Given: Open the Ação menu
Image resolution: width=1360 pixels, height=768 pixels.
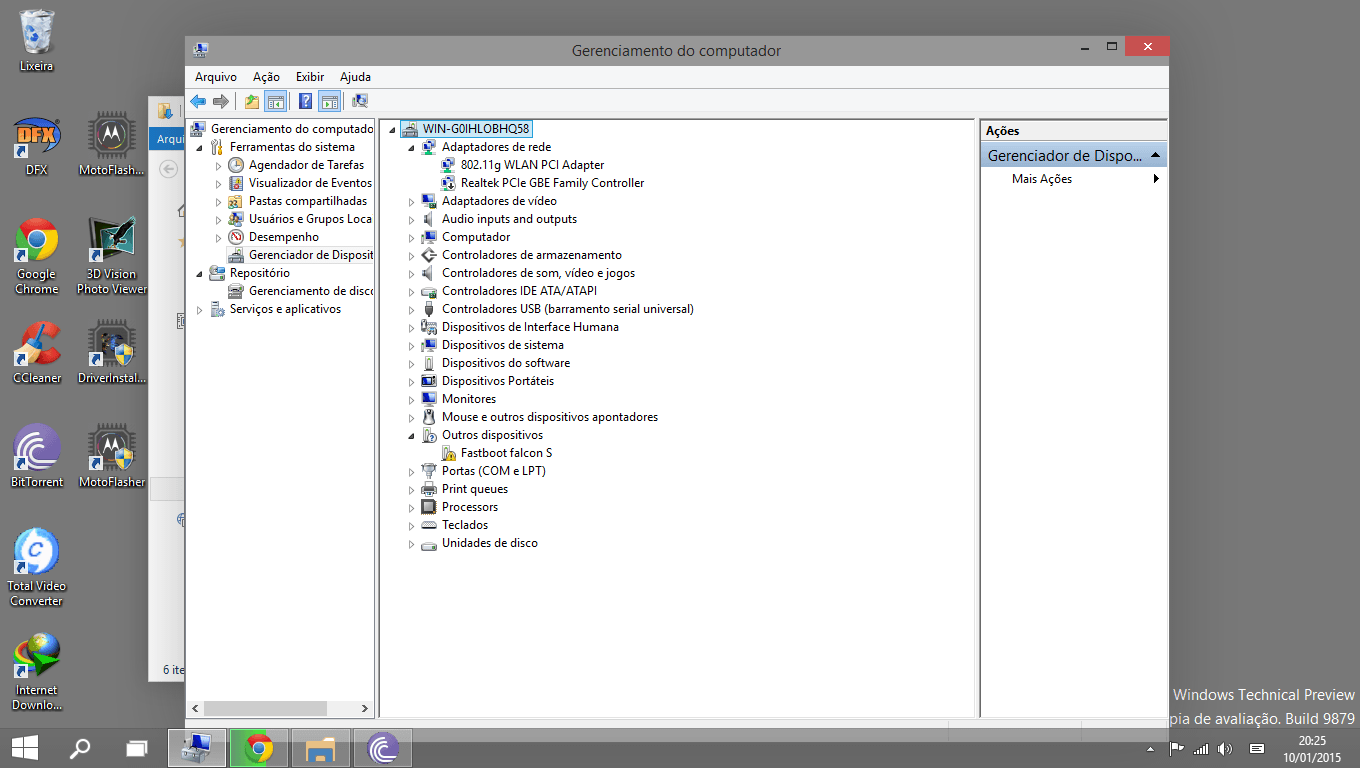Looking at the screenshot, I should 266,77.
